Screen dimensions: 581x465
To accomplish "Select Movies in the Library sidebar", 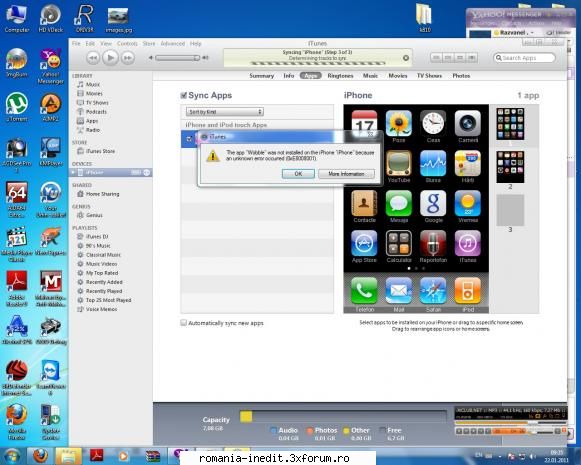I will [x=94, y=93].
